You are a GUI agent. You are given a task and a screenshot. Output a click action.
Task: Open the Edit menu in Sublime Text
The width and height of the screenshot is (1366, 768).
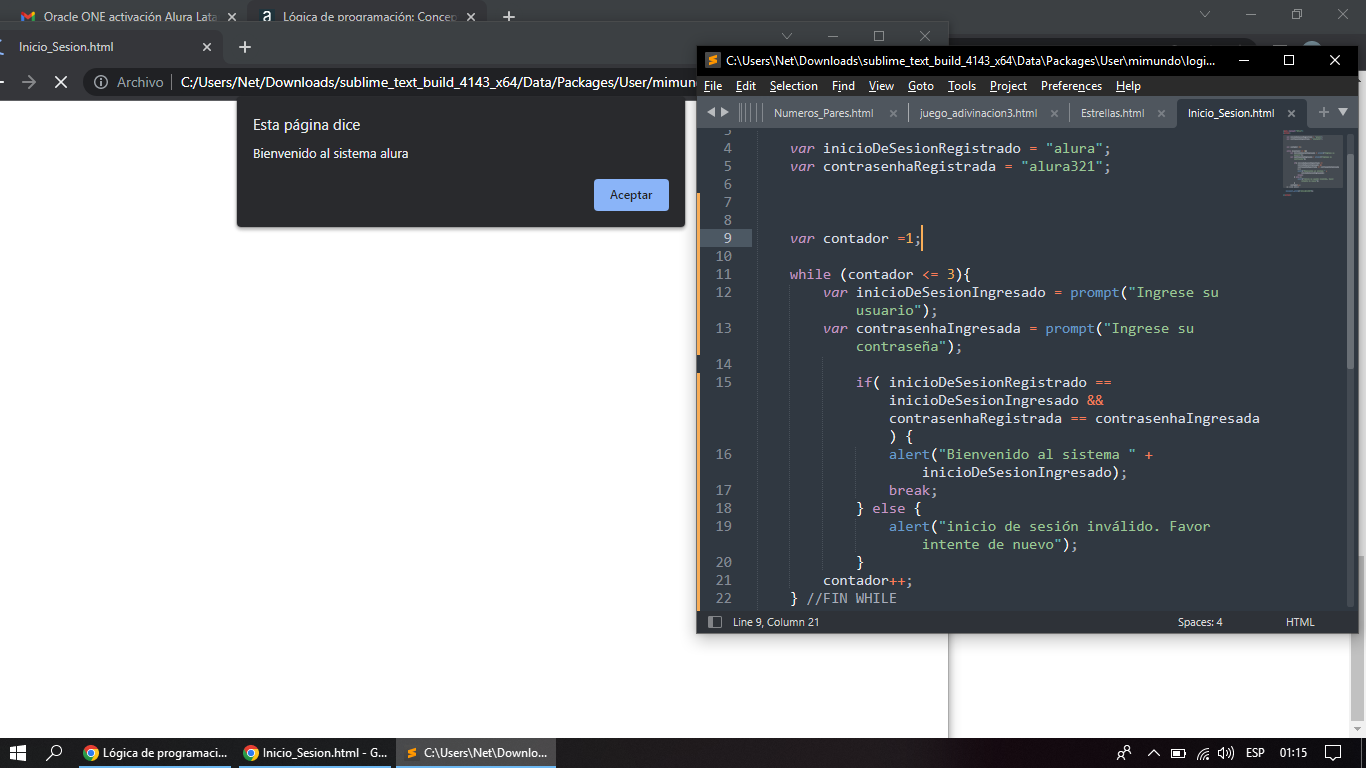click(x=746, y=86)
